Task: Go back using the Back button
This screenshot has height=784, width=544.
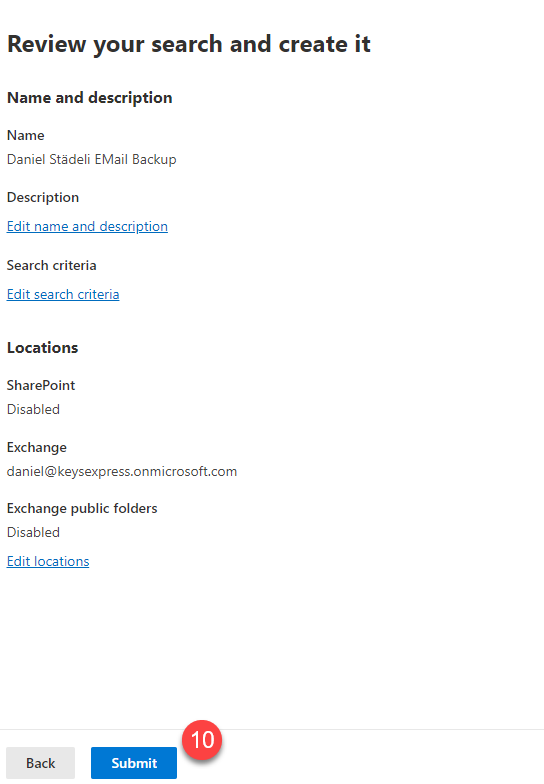Action: click(x=40, y=763)
